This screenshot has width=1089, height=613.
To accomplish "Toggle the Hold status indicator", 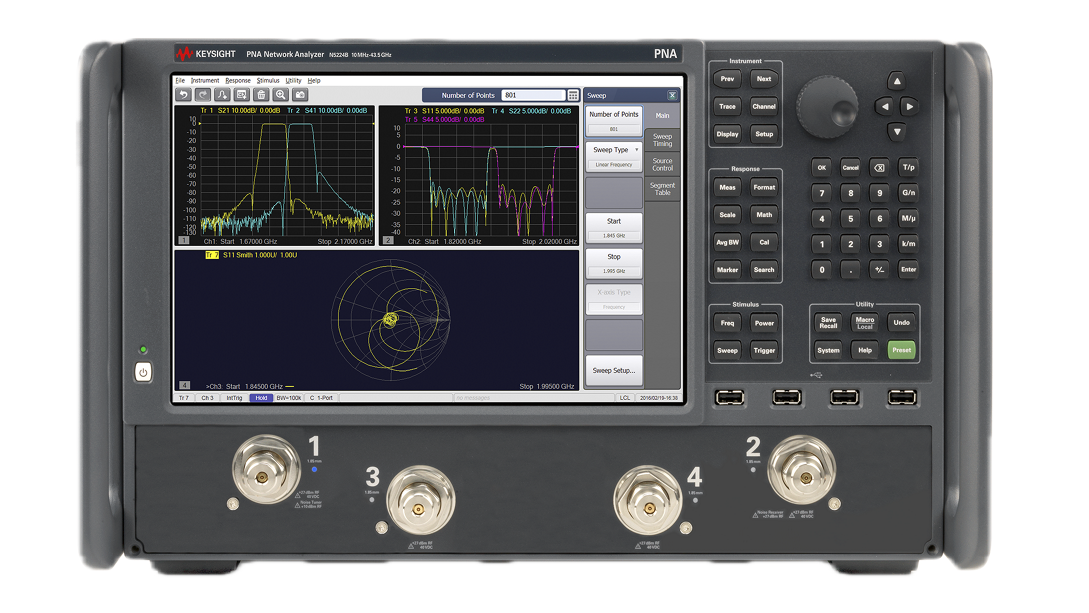I will coord(261,398).
